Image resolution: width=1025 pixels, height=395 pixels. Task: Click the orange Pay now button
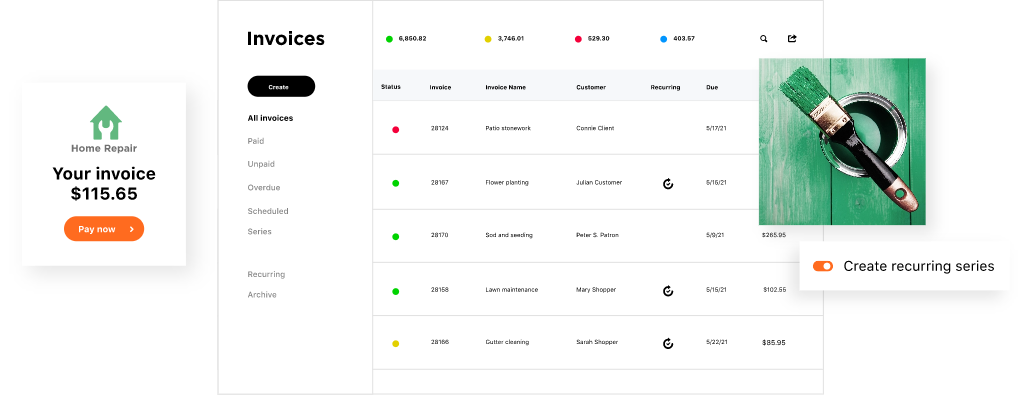pyautogui.click(x=104, y=229)
